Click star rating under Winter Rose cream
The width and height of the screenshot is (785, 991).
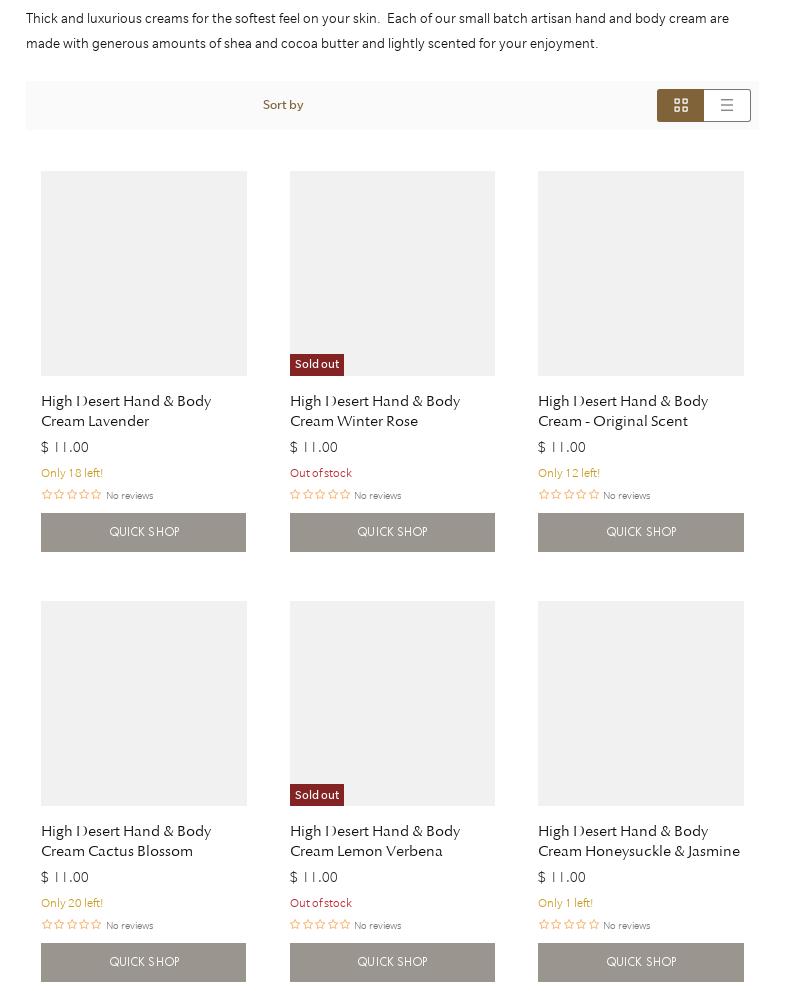pos(320,495)
